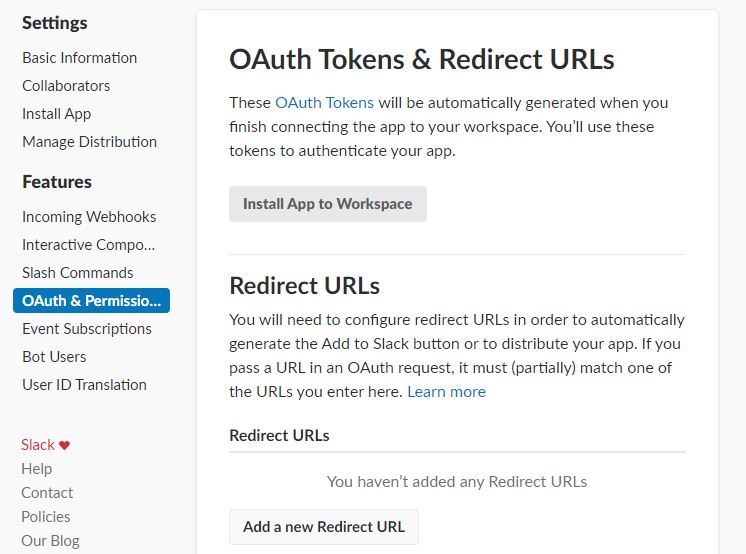Click the Settings sidebar heading
This screenshot has height=554, width=746.
click(55, 23)
